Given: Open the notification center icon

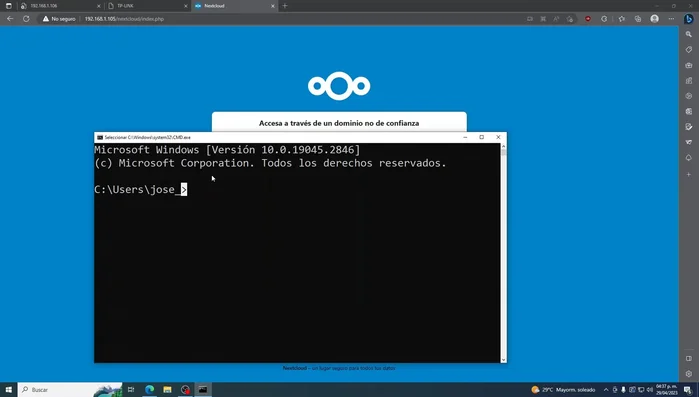Looking at the screenshot, I should (x=688, y=390).
